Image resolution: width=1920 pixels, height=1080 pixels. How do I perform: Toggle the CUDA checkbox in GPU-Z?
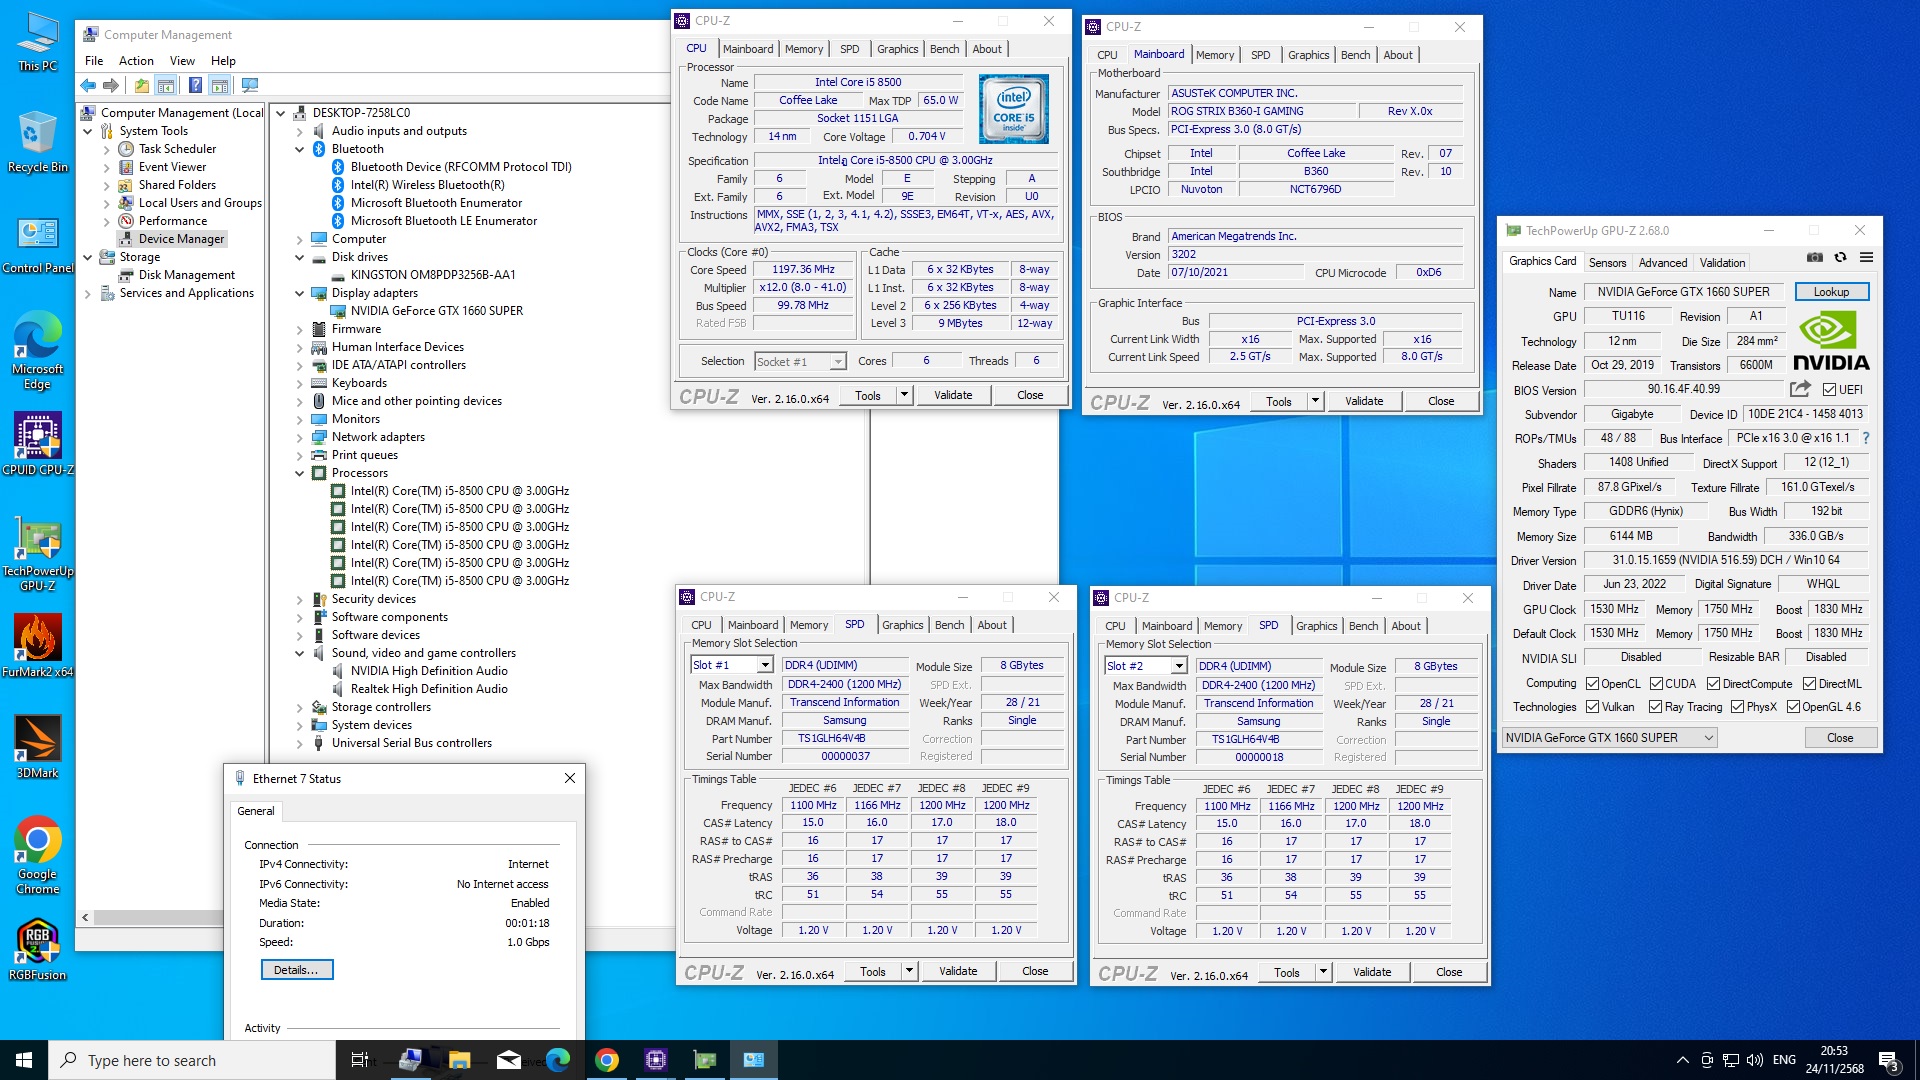[1656, 684]
